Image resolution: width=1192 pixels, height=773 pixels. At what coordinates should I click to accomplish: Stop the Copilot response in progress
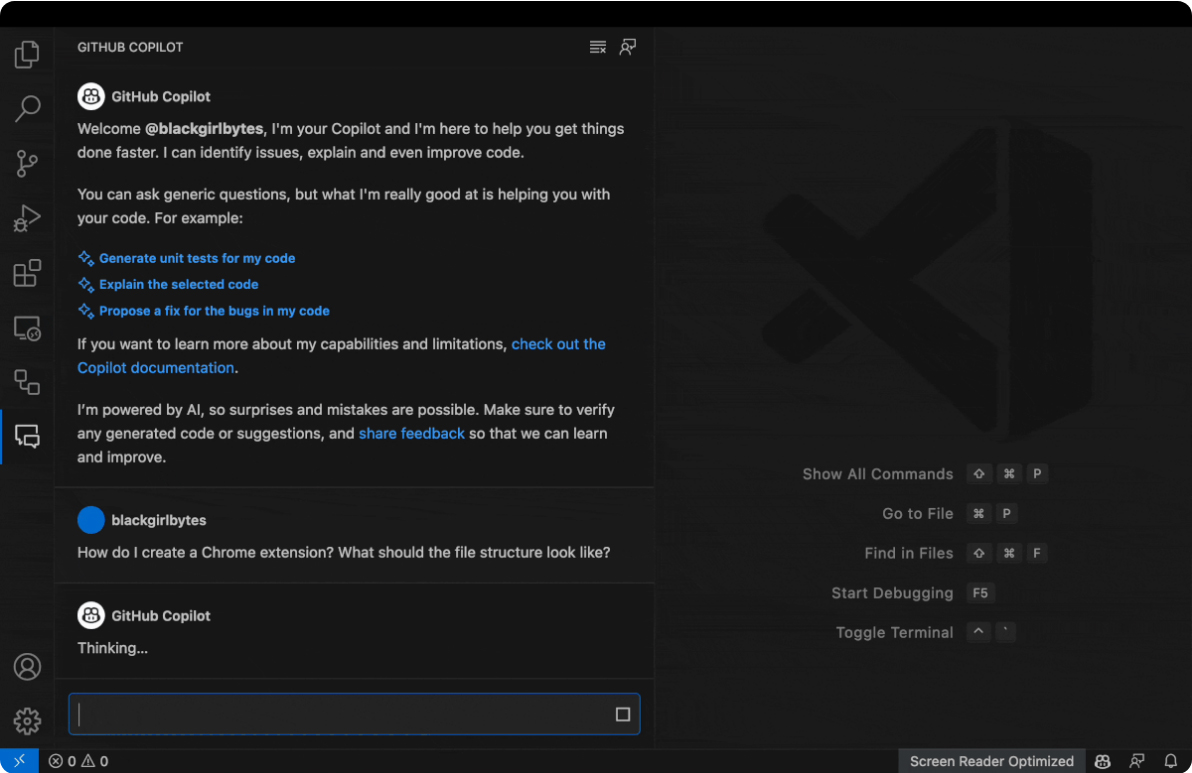(x=623, y=714)
